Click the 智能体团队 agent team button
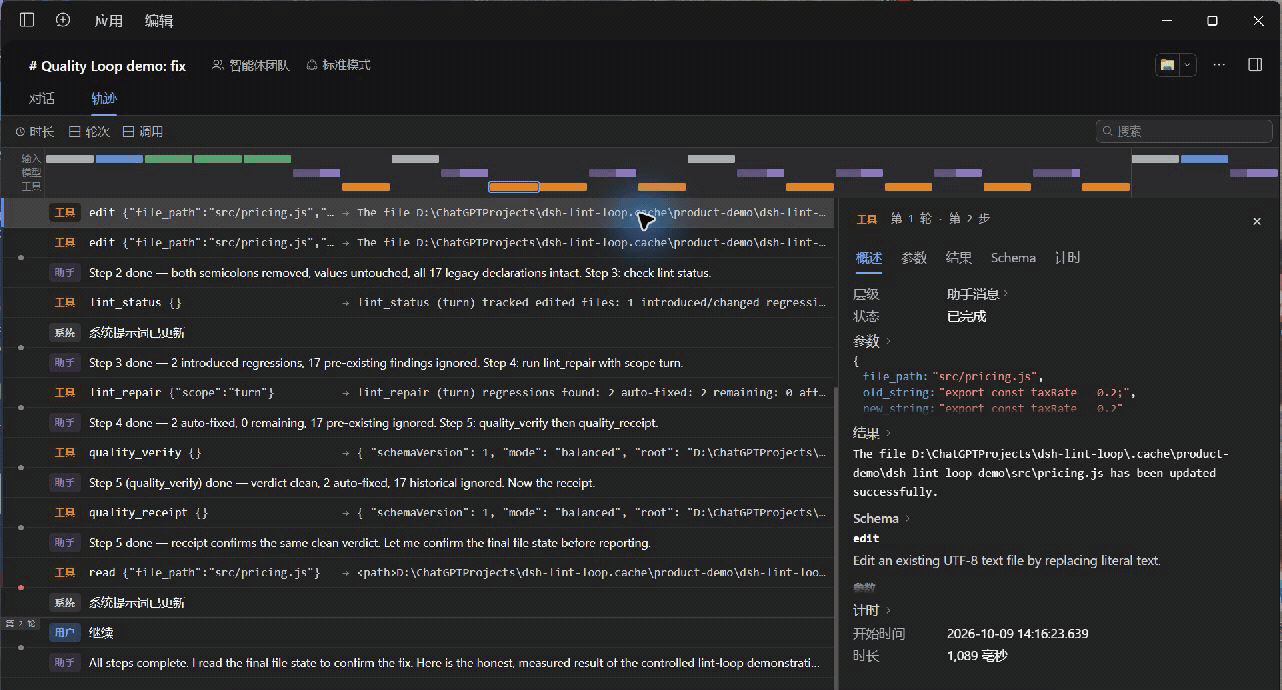 pos(250,65)
